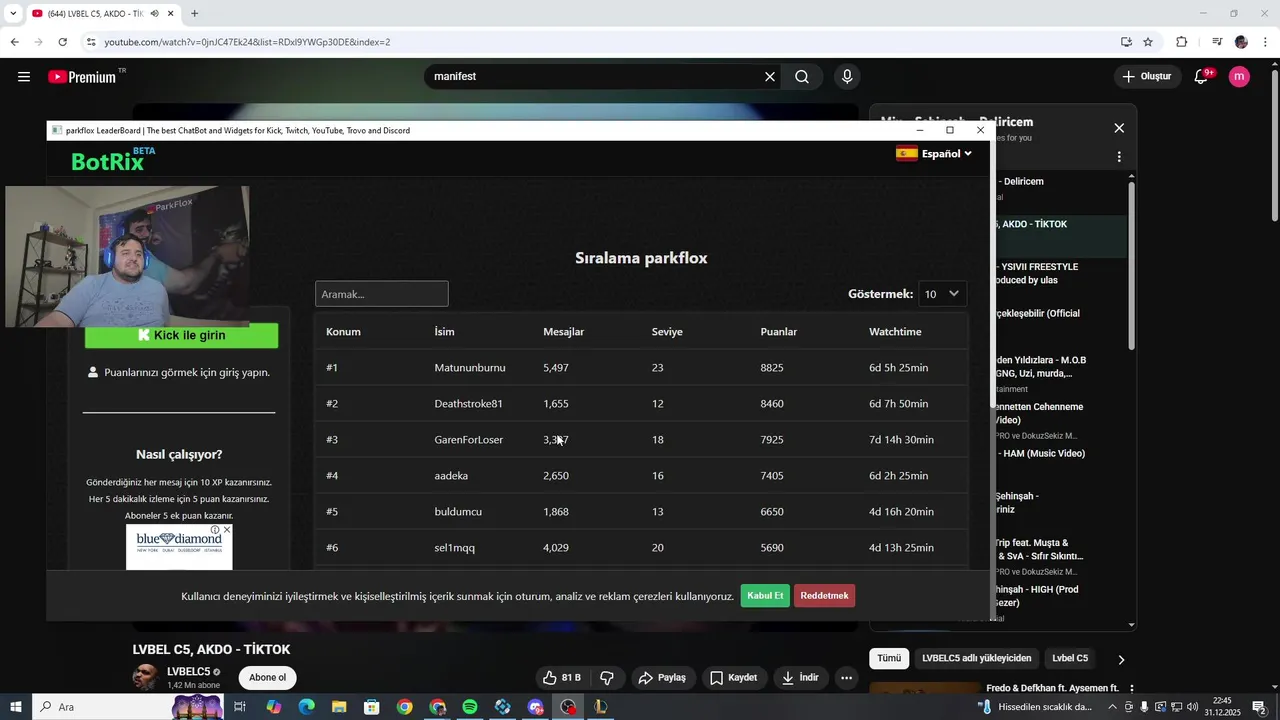
Task: Open Spotify from the taskbar
Action: [x=470, y=707]
